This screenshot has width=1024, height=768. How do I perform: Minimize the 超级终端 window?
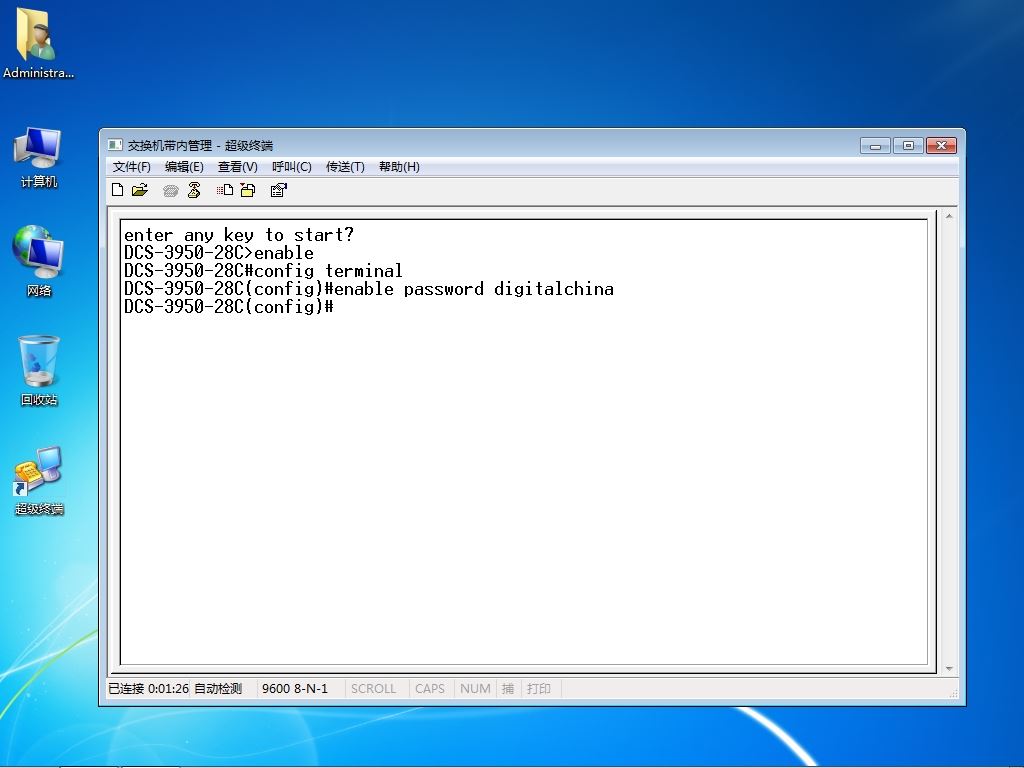coord(875,145)
